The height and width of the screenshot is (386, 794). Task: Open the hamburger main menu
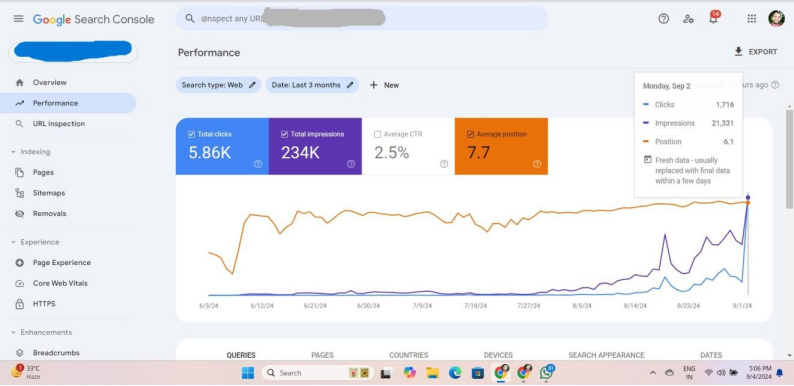18,19
